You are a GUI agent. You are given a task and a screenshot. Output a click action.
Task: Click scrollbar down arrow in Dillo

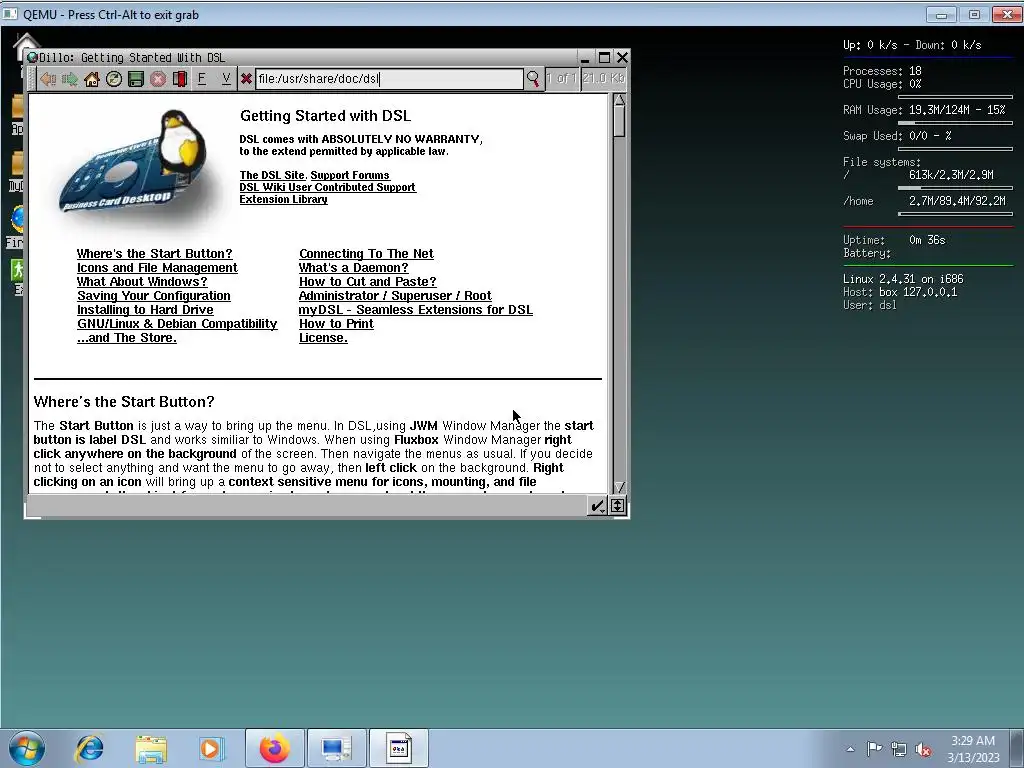(x=619, y=487)
